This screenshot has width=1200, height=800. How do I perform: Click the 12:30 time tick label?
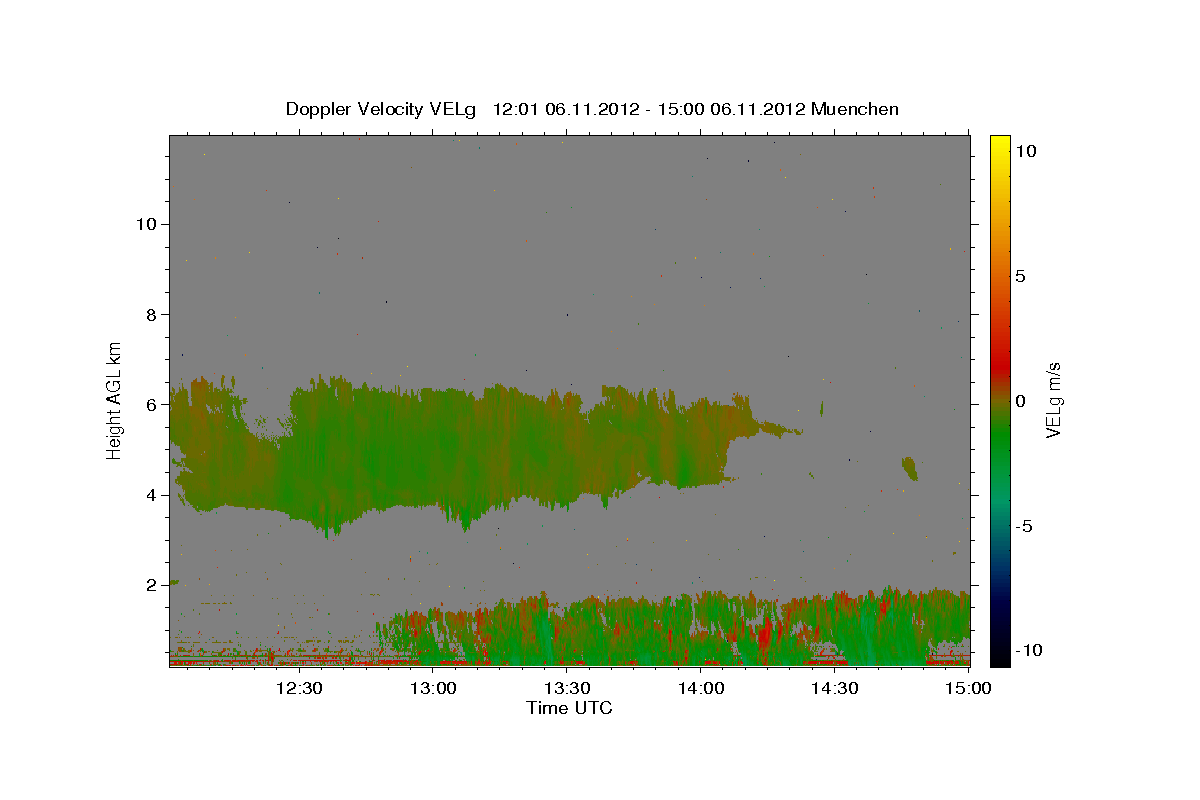pyautogui.click(x=299, y=688)
